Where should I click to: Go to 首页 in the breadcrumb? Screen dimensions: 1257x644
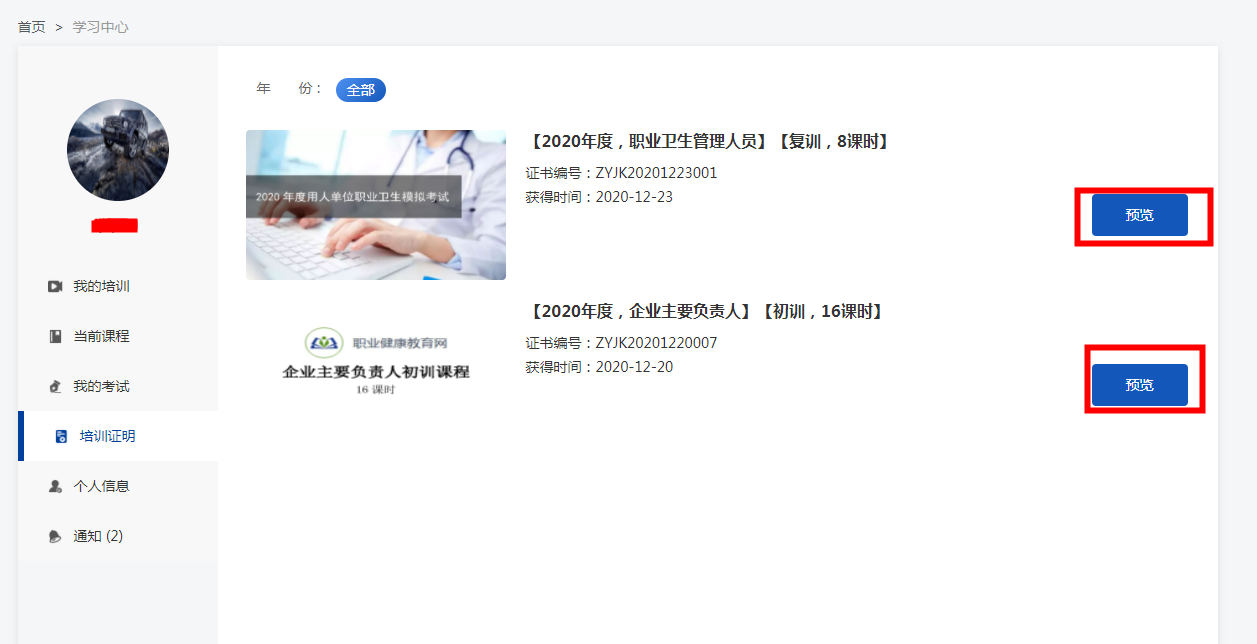32,27
